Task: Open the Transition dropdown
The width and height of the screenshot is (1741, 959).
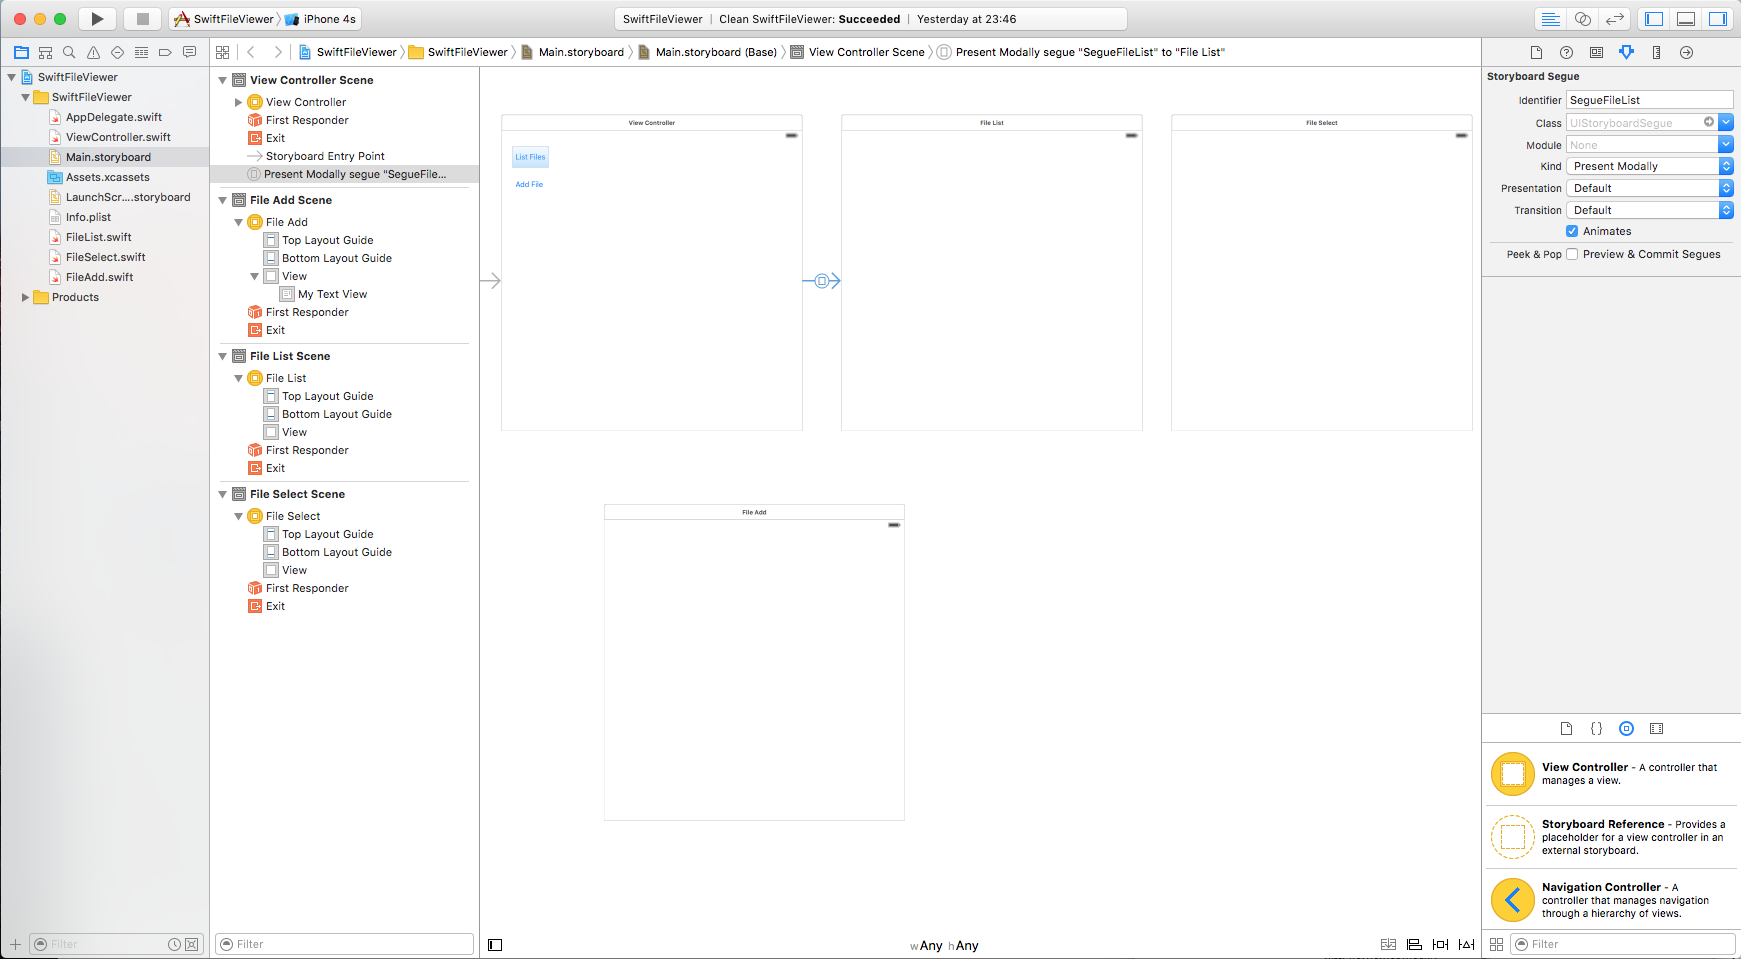Action: (x=1649, y=210)
